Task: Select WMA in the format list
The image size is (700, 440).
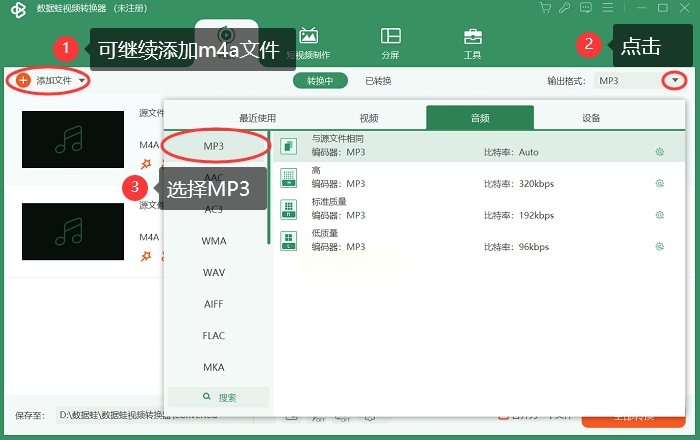Action: coord(214,241)
